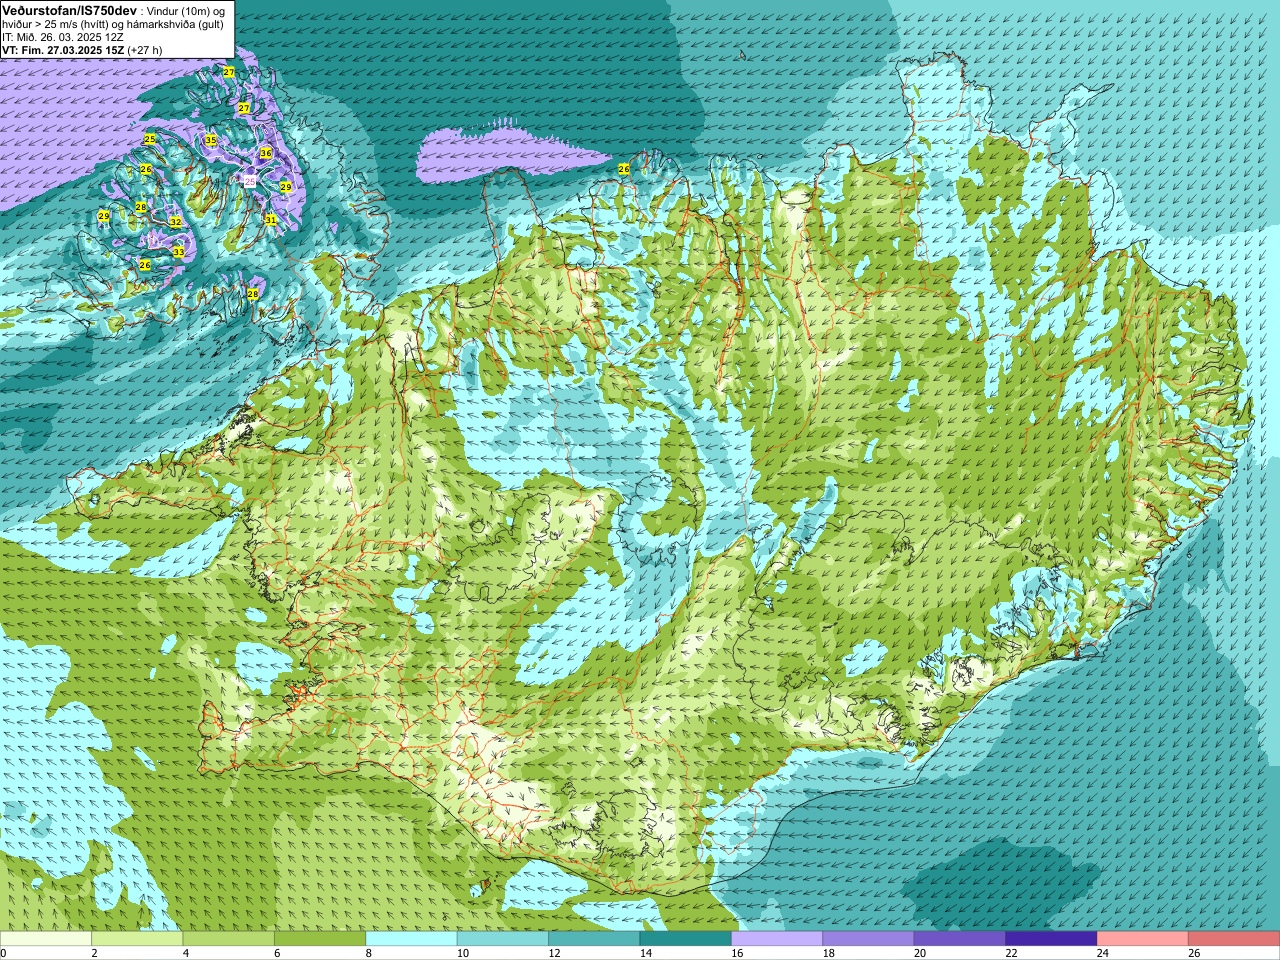Pick the salmon above-26 m/s scale swatch
Viewport: 1280px width, 960px height.
tap(1234, 939)
